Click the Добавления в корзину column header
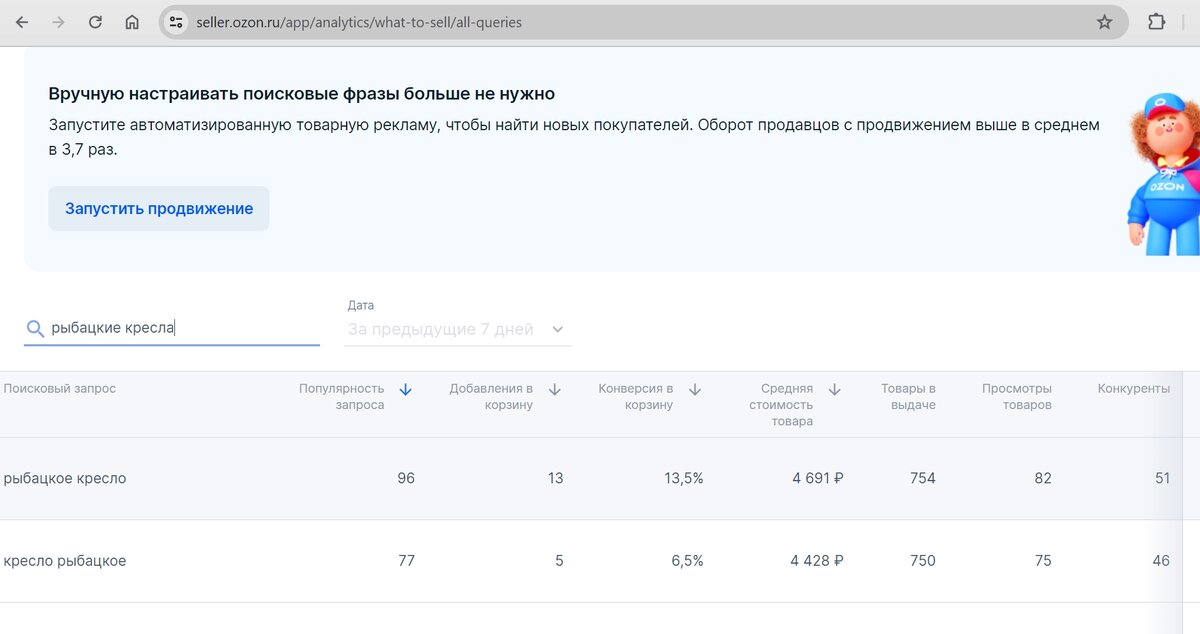The image size is (1200, 634). pyautogui.click(x=491, y=397)
